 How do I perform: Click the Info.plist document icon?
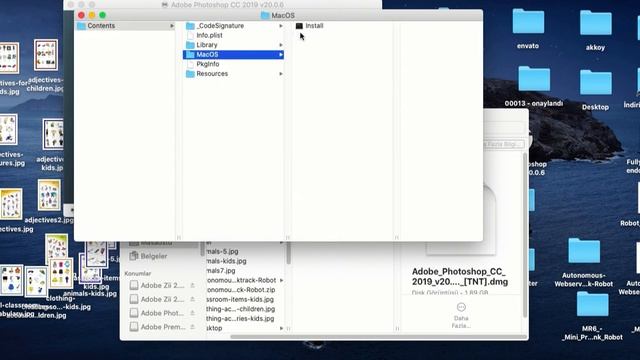190,36
